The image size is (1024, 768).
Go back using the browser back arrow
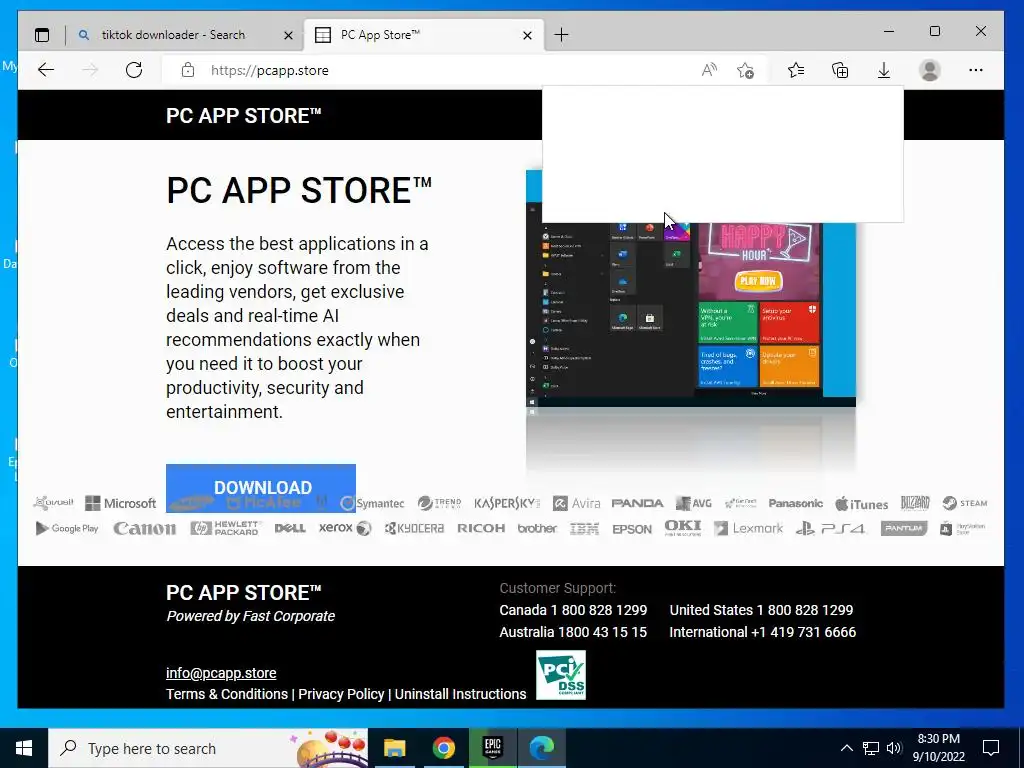click(x=46, y=70)
